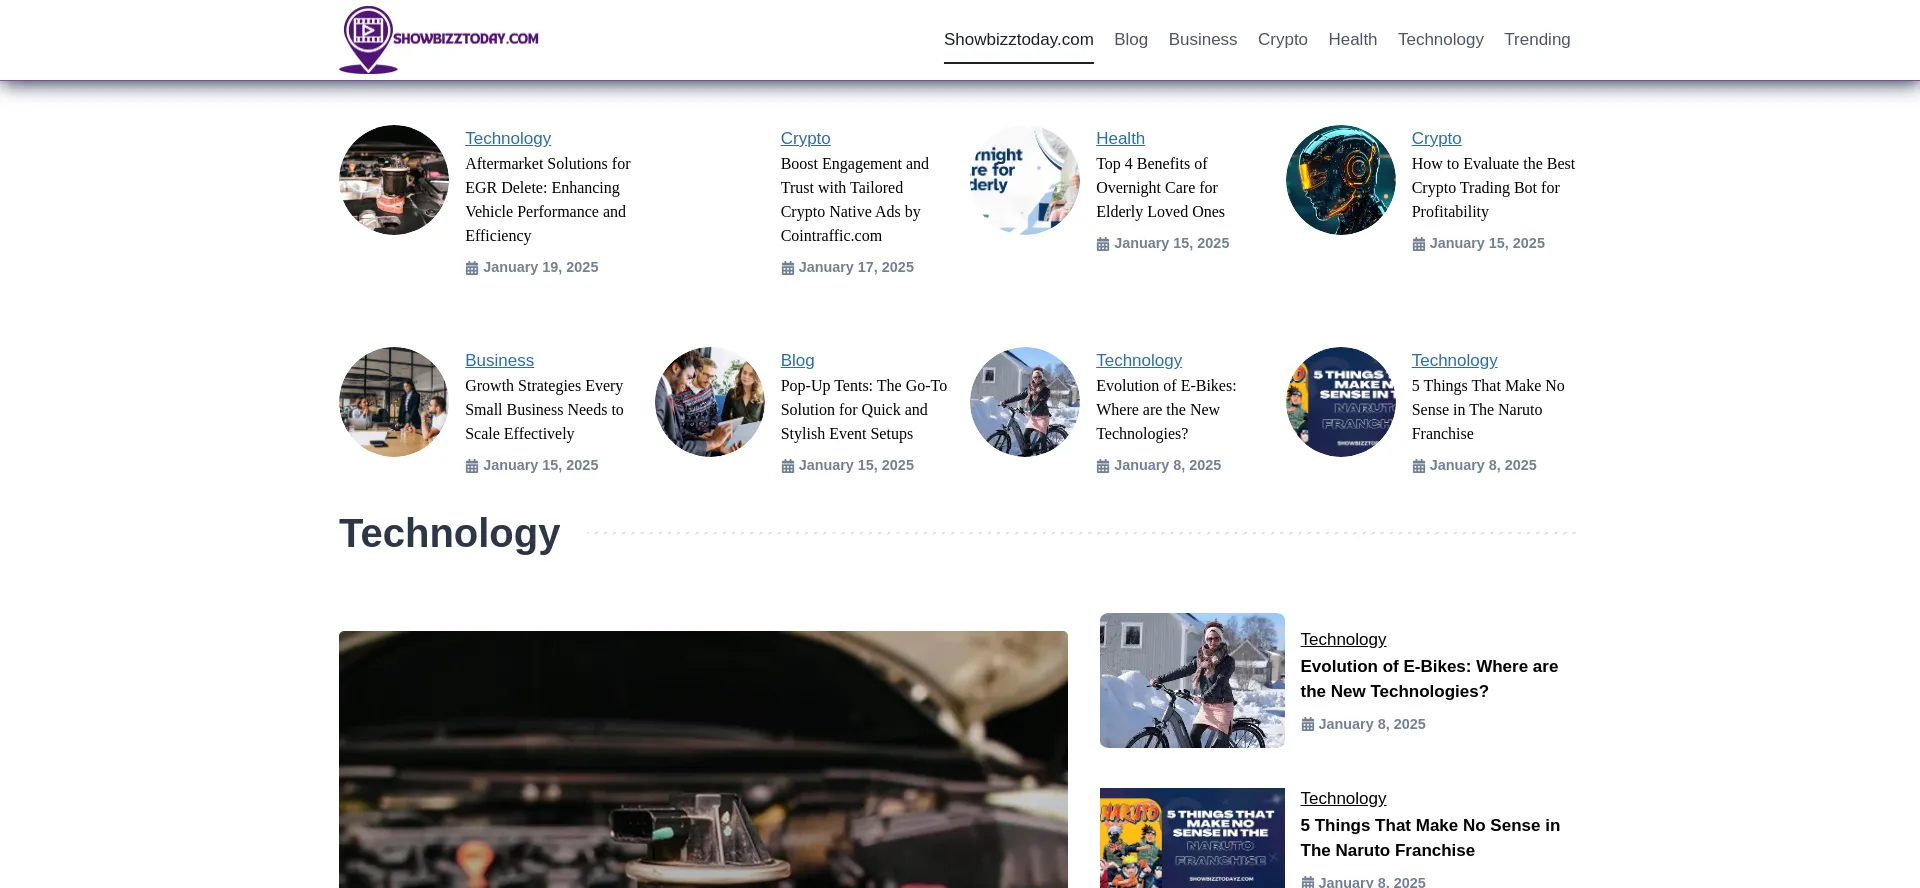Open the Showbizztoday.com nav item

pos(1019,39)
